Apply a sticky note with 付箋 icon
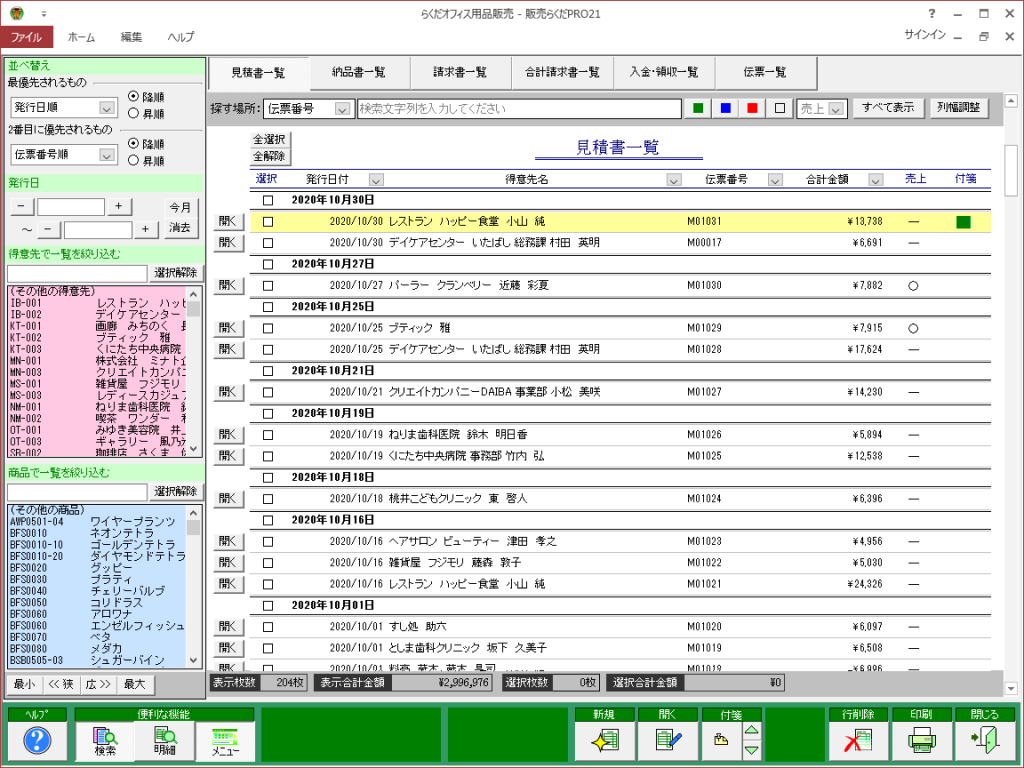The width and height of the screenshot is (1024, 768). click(x=721, y=741)
